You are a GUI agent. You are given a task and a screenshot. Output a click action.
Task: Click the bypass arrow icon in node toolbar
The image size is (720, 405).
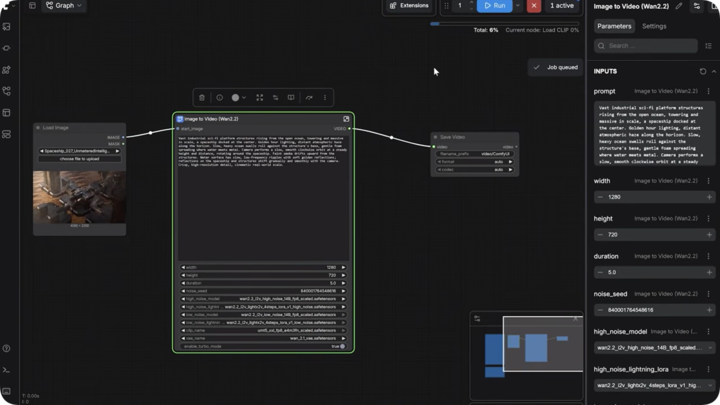[309, 97]
